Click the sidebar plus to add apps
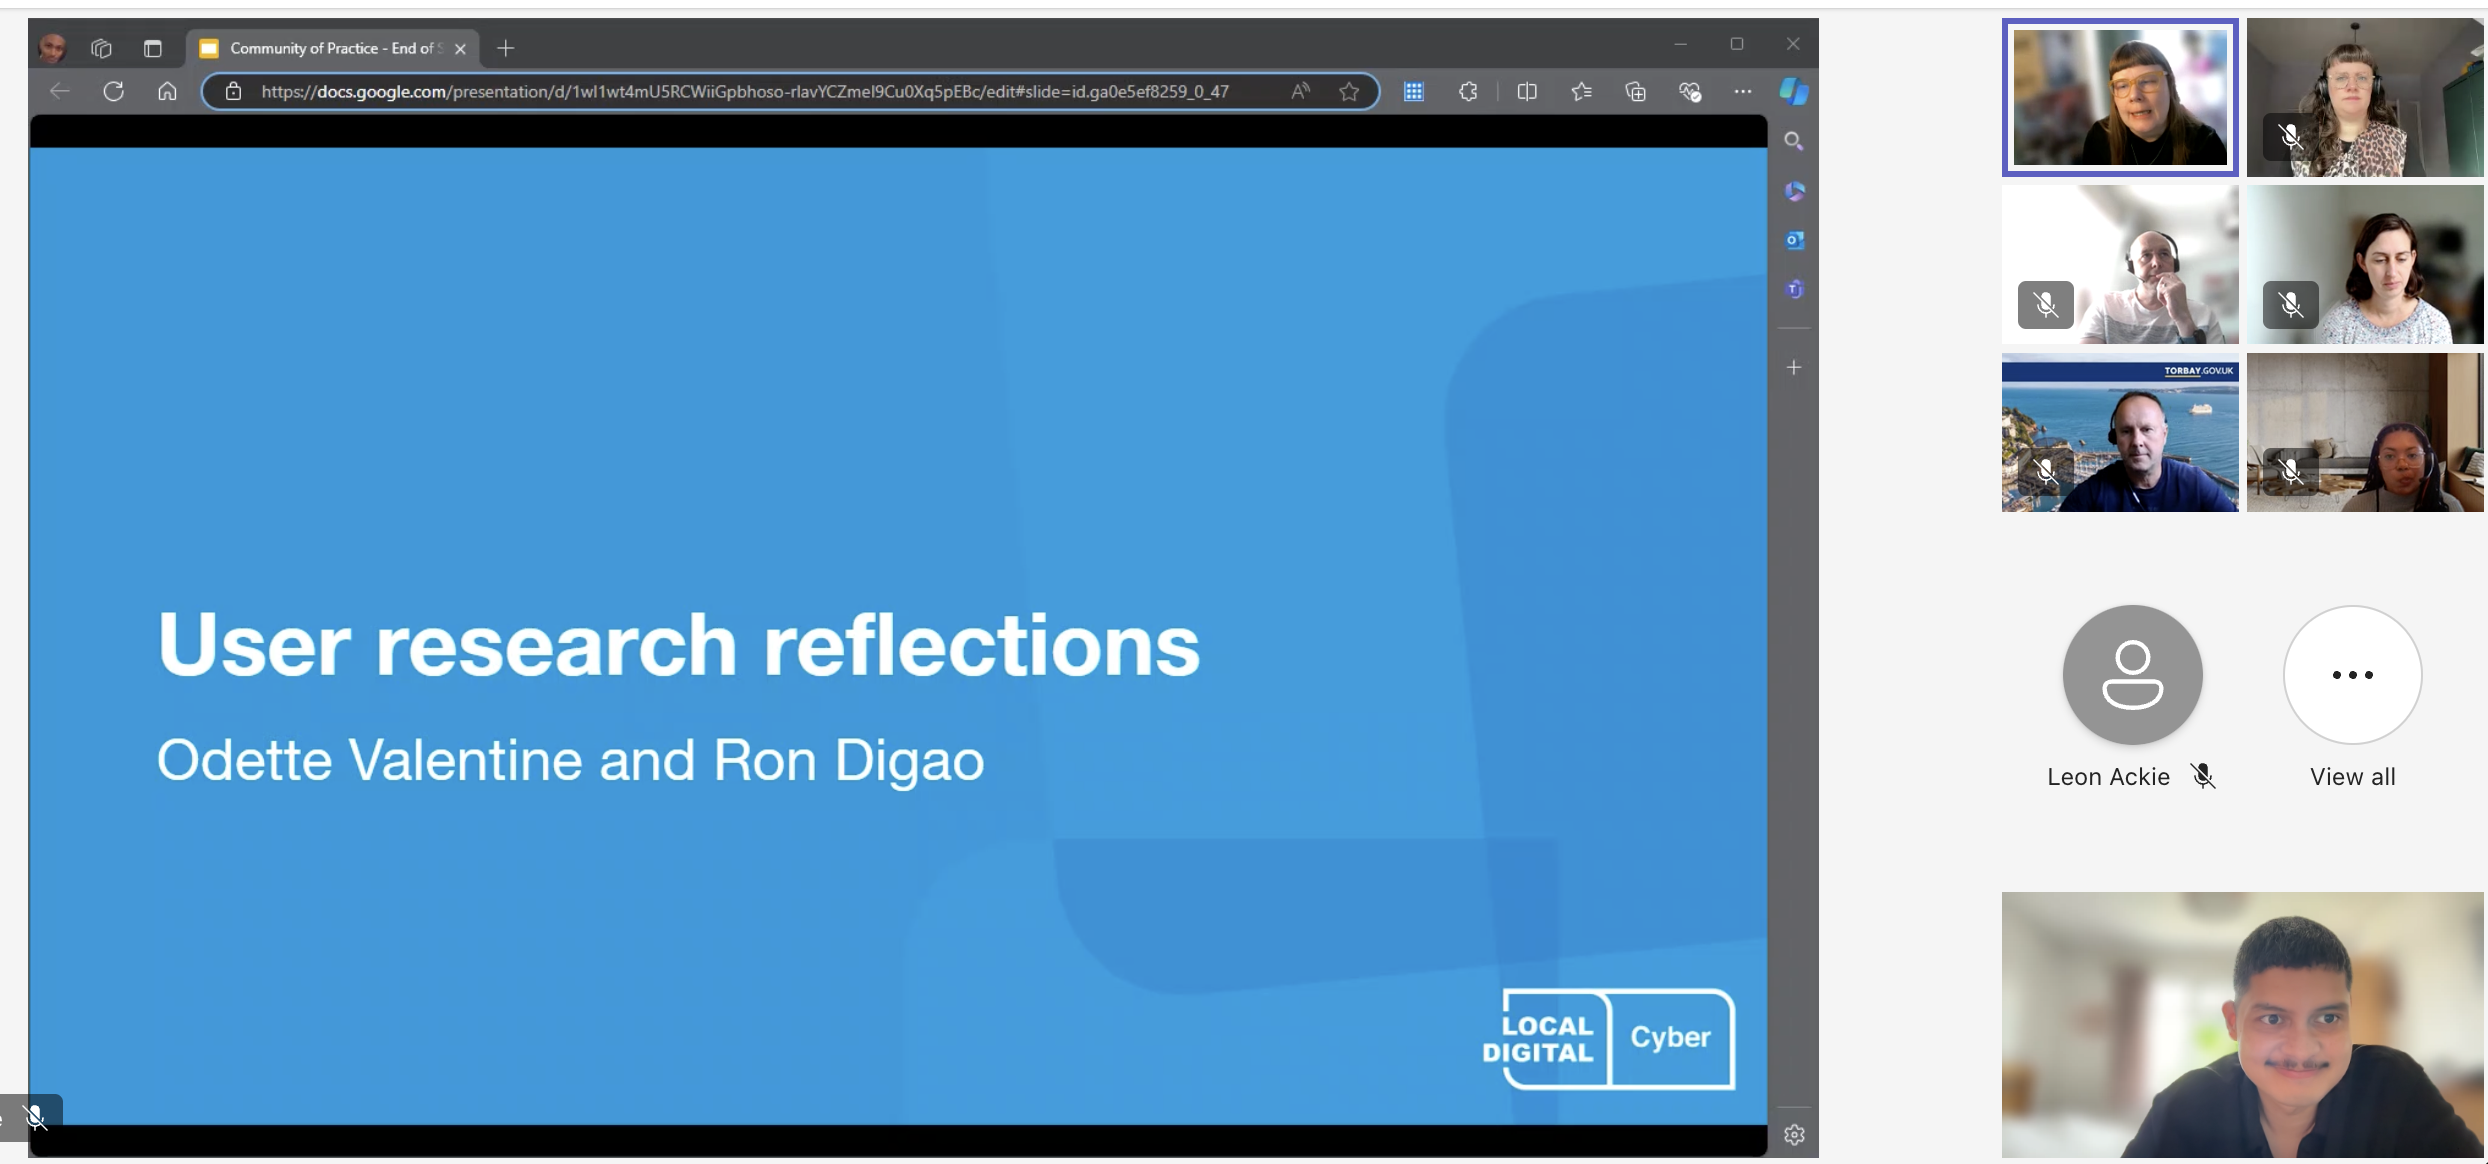Image resolution: width=2488 pixels, height=1164 pixels. 1794,367
